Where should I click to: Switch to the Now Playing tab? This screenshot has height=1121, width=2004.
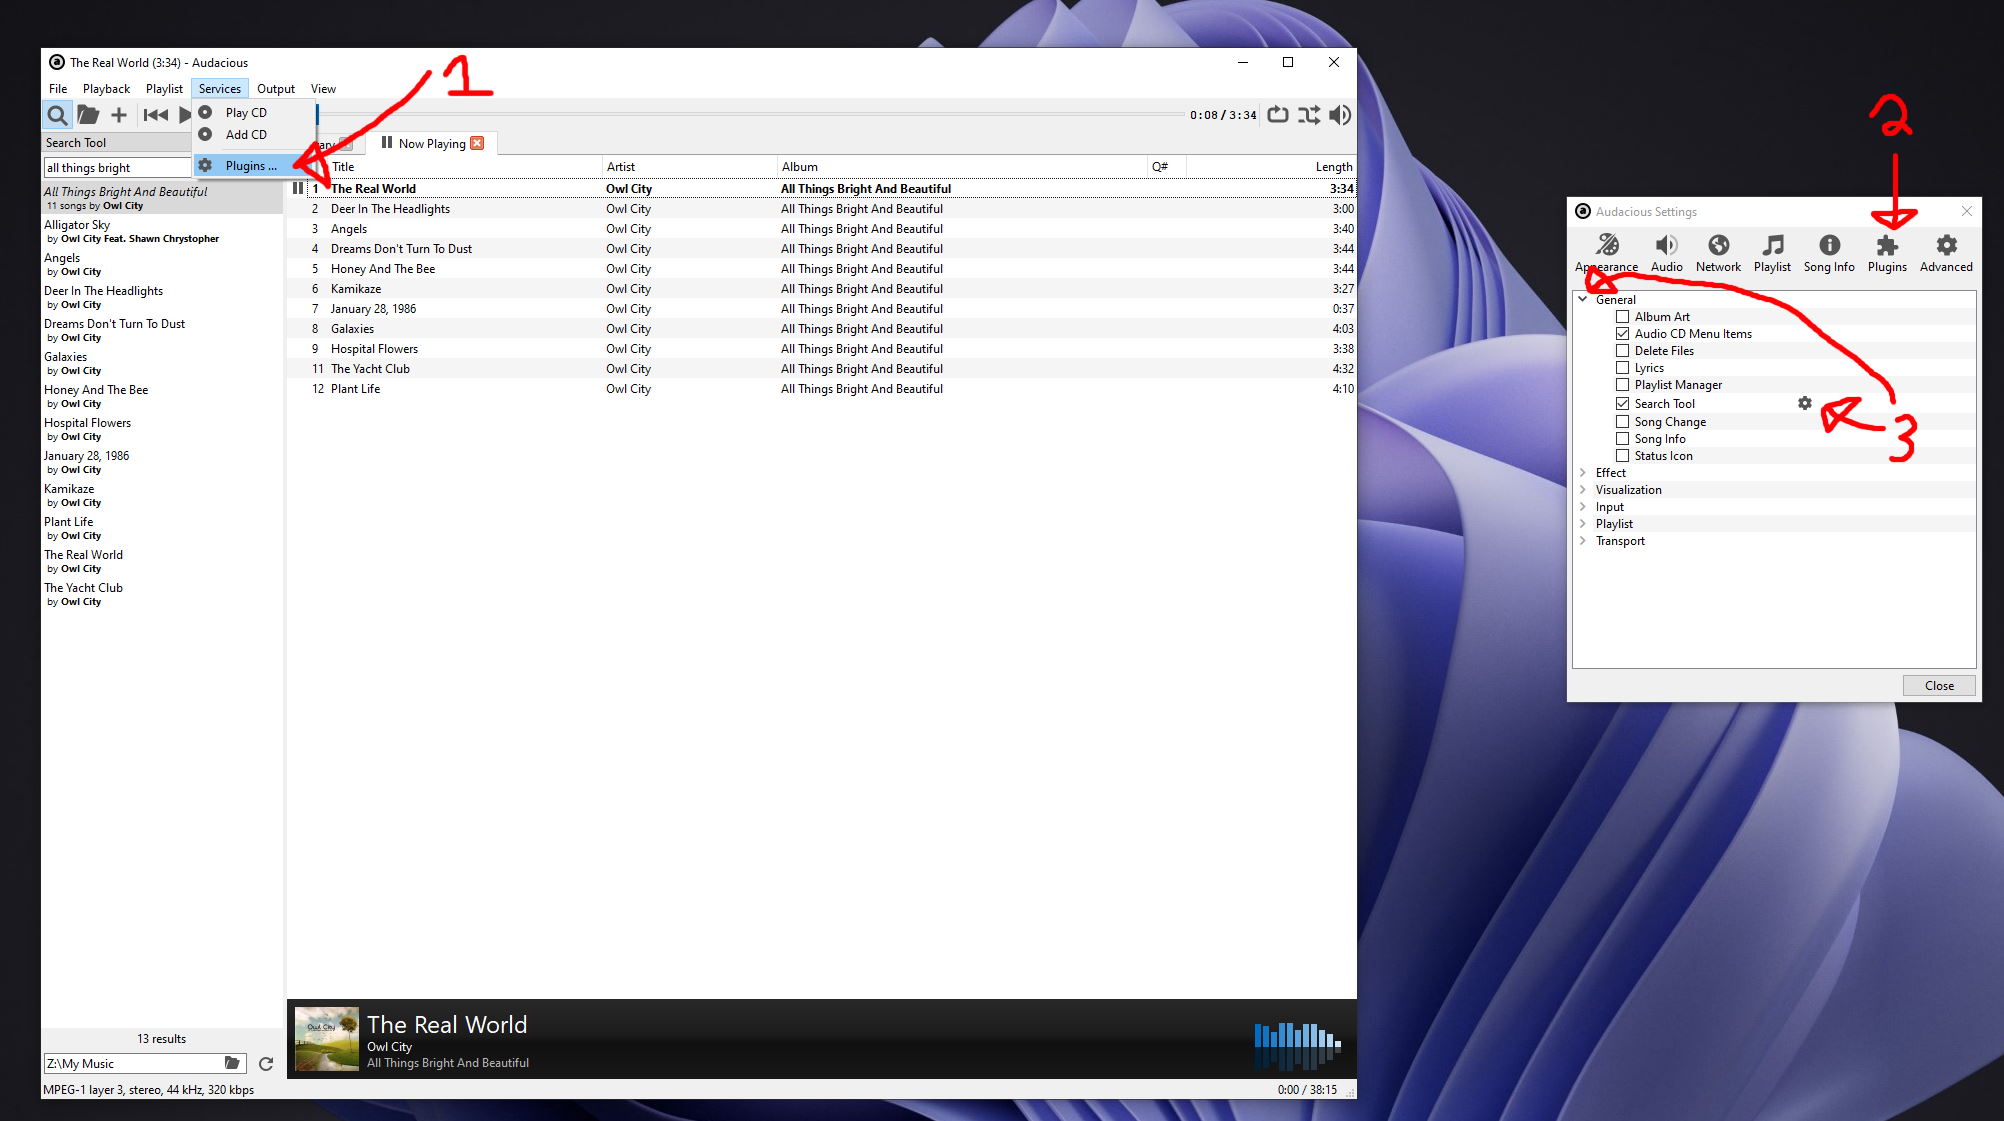[x=432, y=143]
